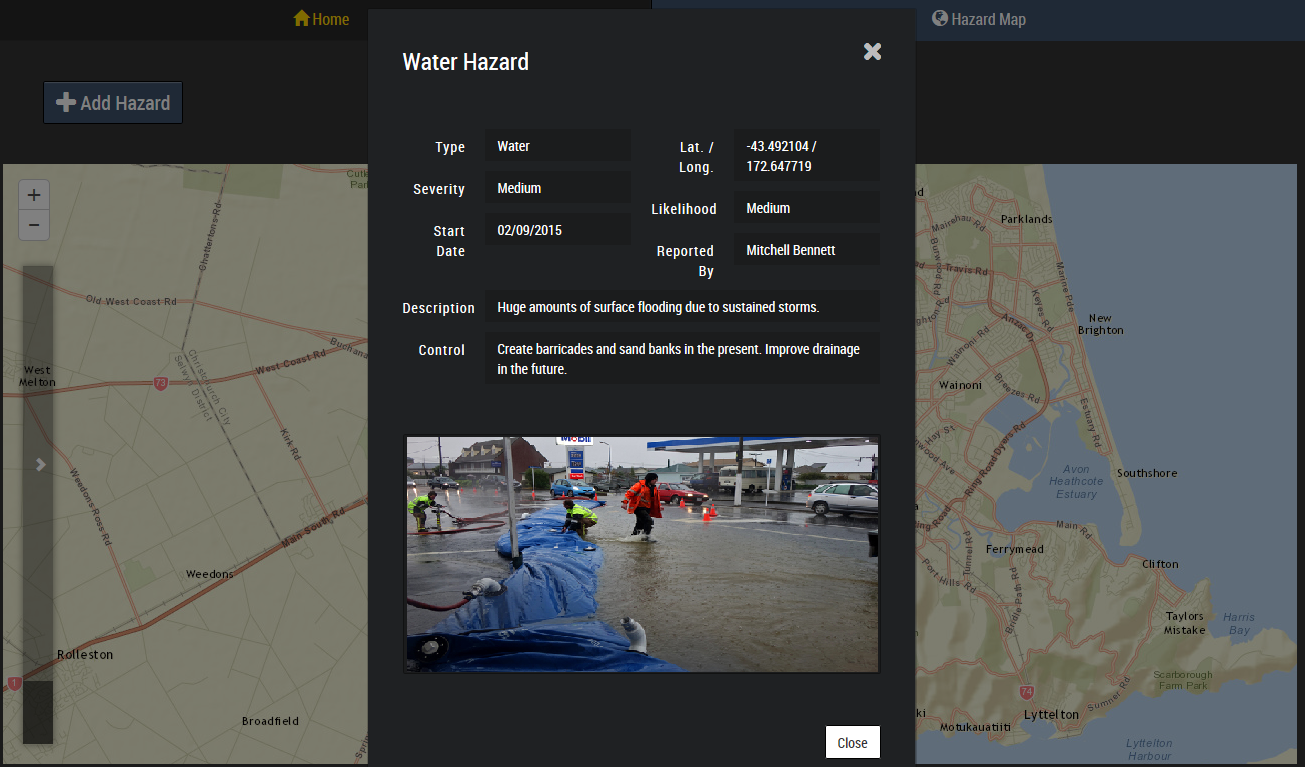Select the Start Date field 02/09/2015
The width and height of the screenshot is (1305, 767).
click(557, 230)
